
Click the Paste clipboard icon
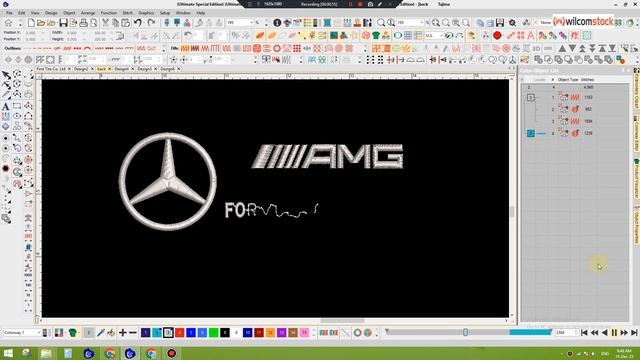tap(126, 23)
